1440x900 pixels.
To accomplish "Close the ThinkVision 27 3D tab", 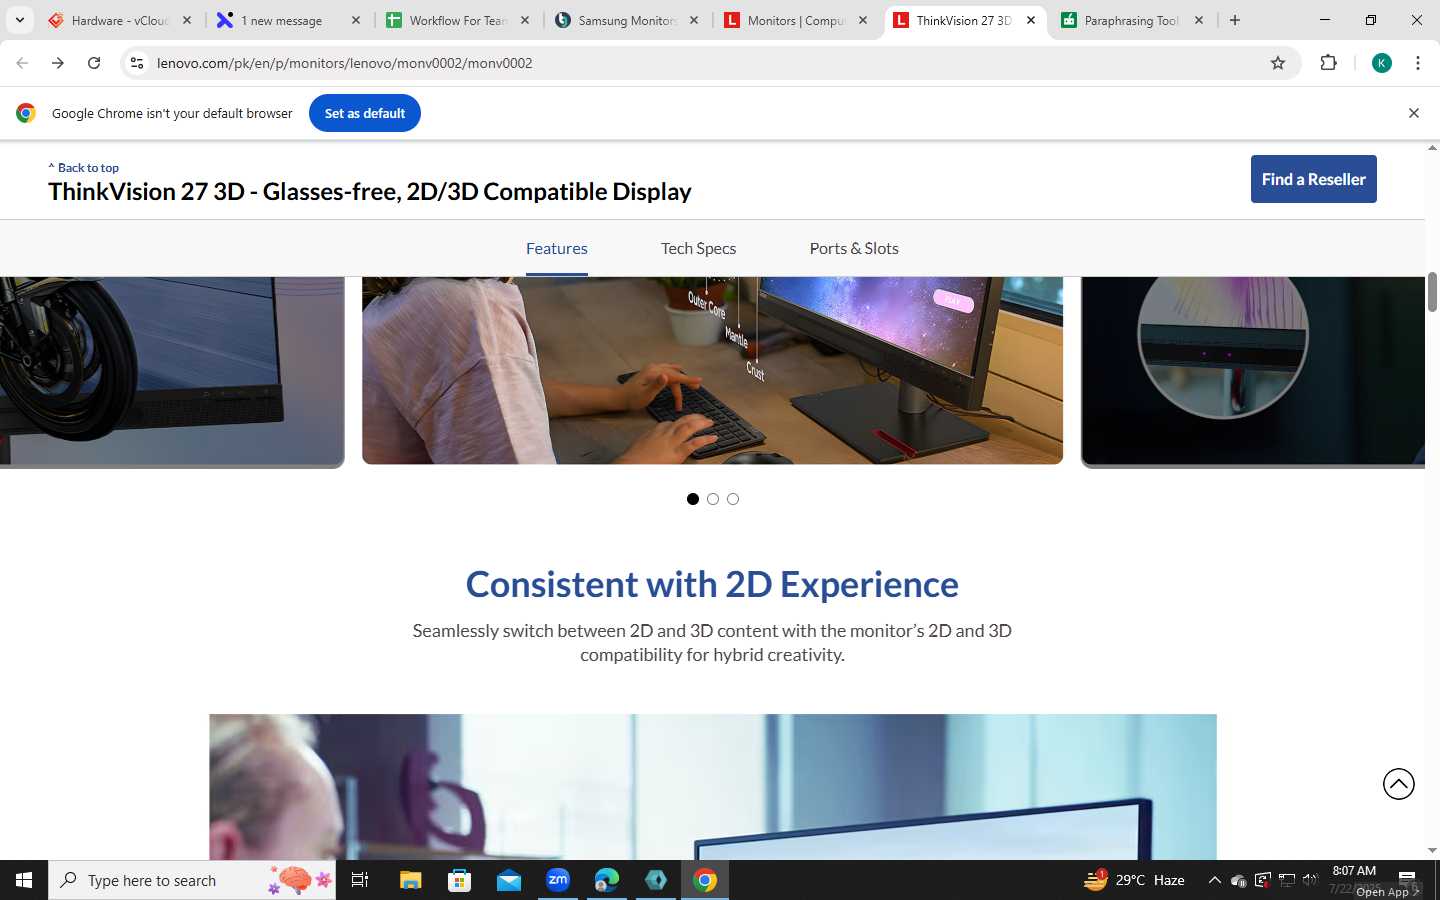I will pos(1031,20).
